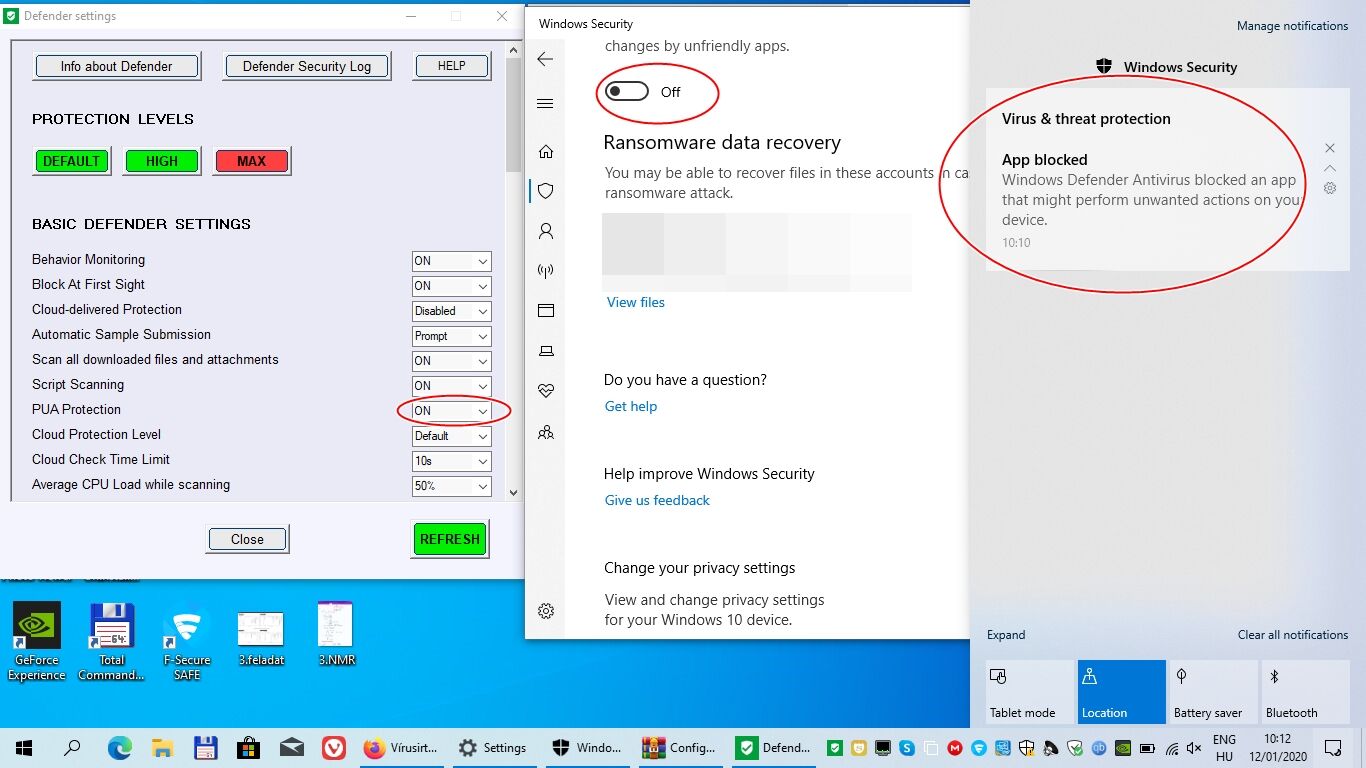The image size is (1366, 768).
Task: Open the Cloud-delivered Protection dropdown showing Disabled
Action: click(x=452, y=311)
